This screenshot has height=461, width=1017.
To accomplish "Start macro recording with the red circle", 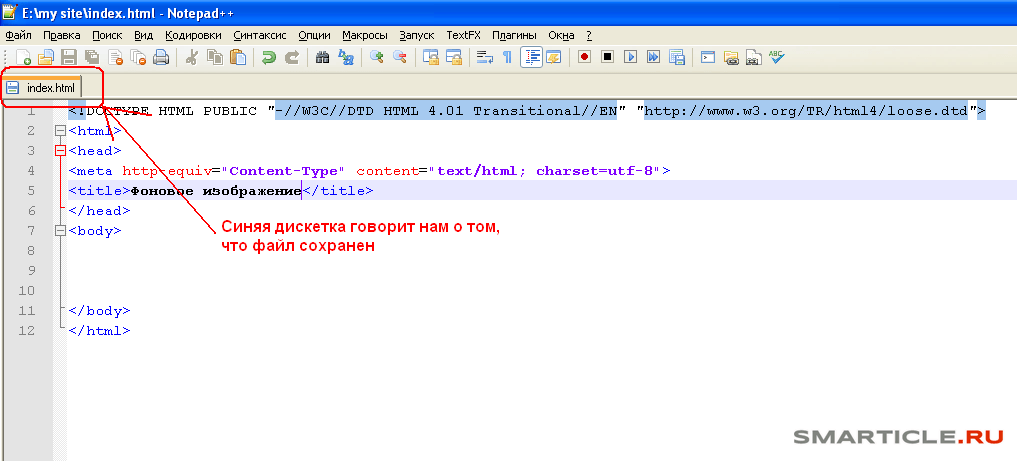I will pos(584,57).
